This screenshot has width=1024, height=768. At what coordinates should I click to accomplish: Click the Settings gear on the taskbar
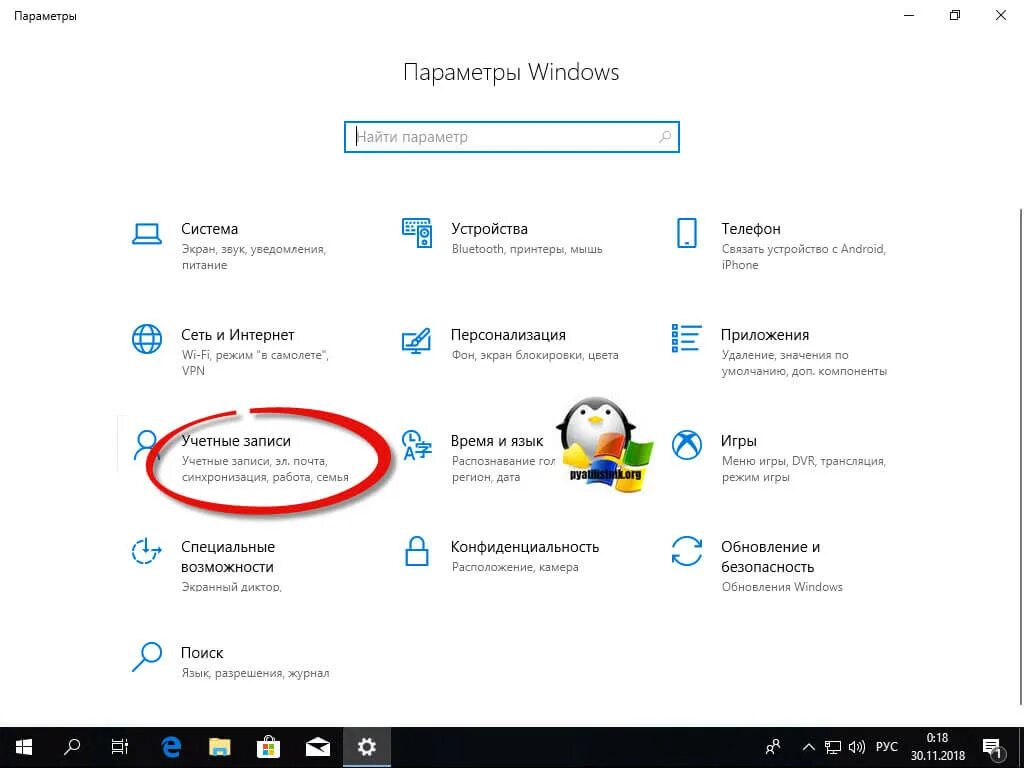point(366,747)
